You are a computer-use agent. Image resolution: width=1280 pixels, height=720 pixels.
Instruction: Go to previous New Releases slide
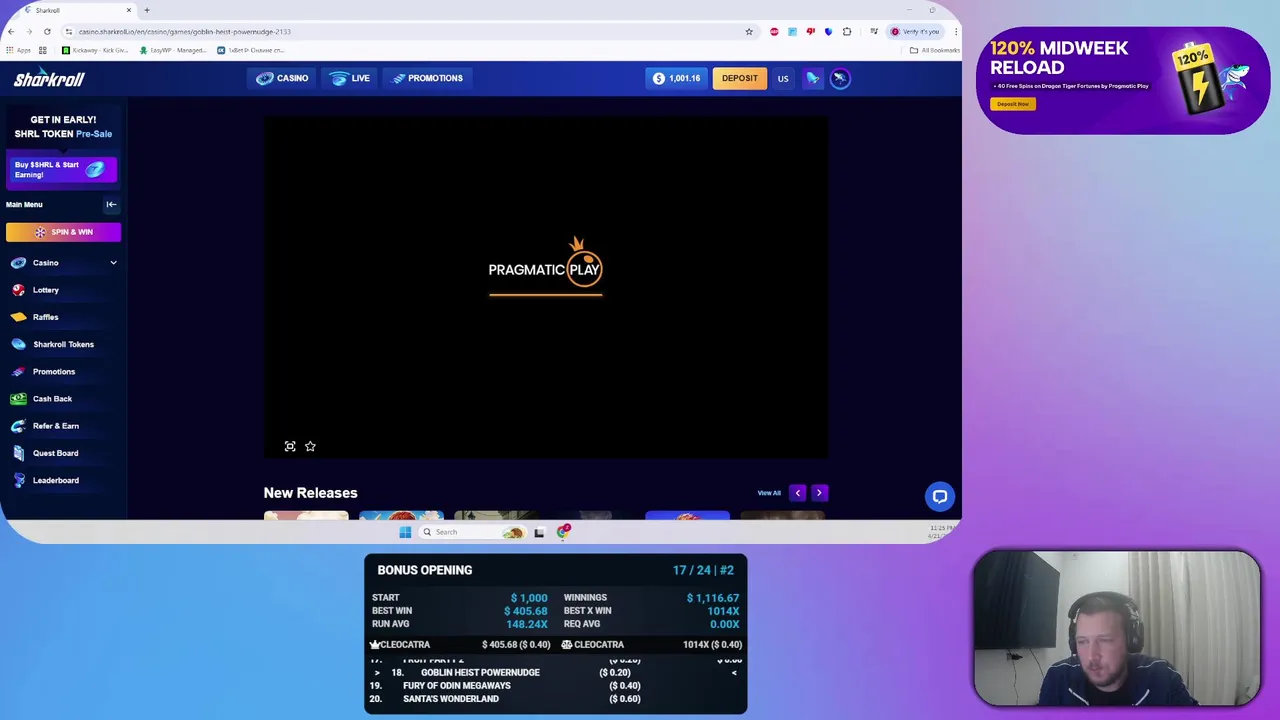tap(798, 493)
